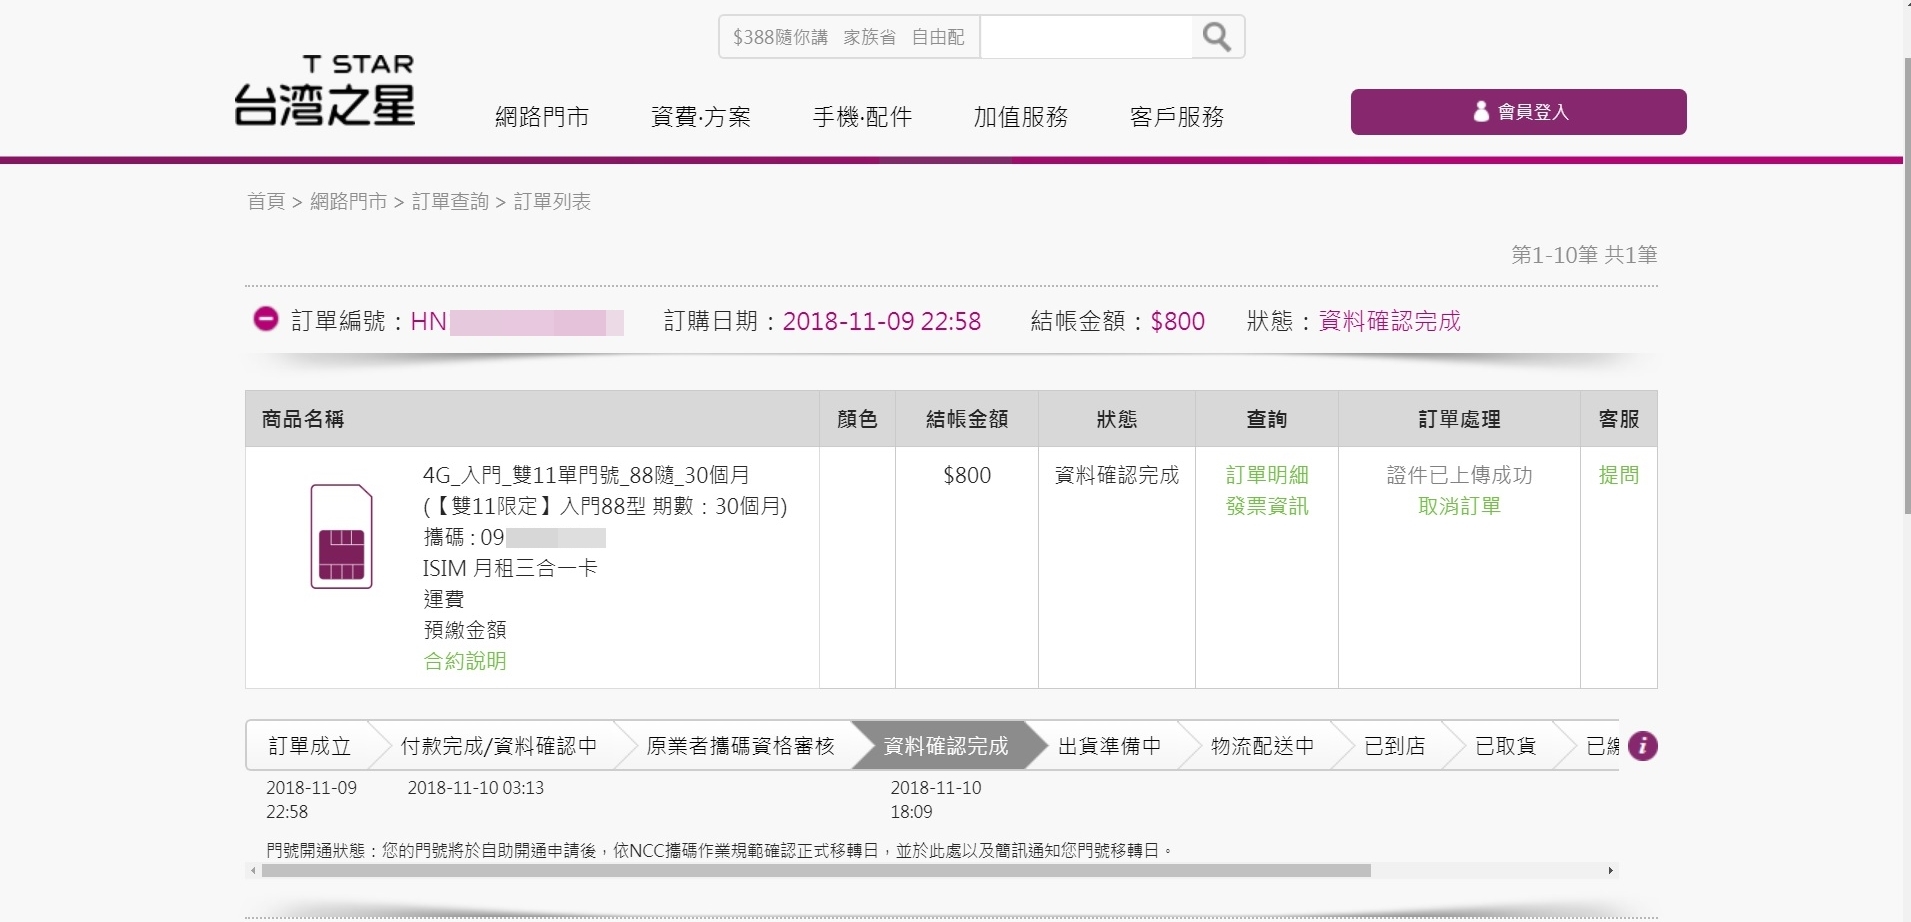Click the 訂單處理 column header
Viewport: 1911px width, 922px height.
[1459, 419]
